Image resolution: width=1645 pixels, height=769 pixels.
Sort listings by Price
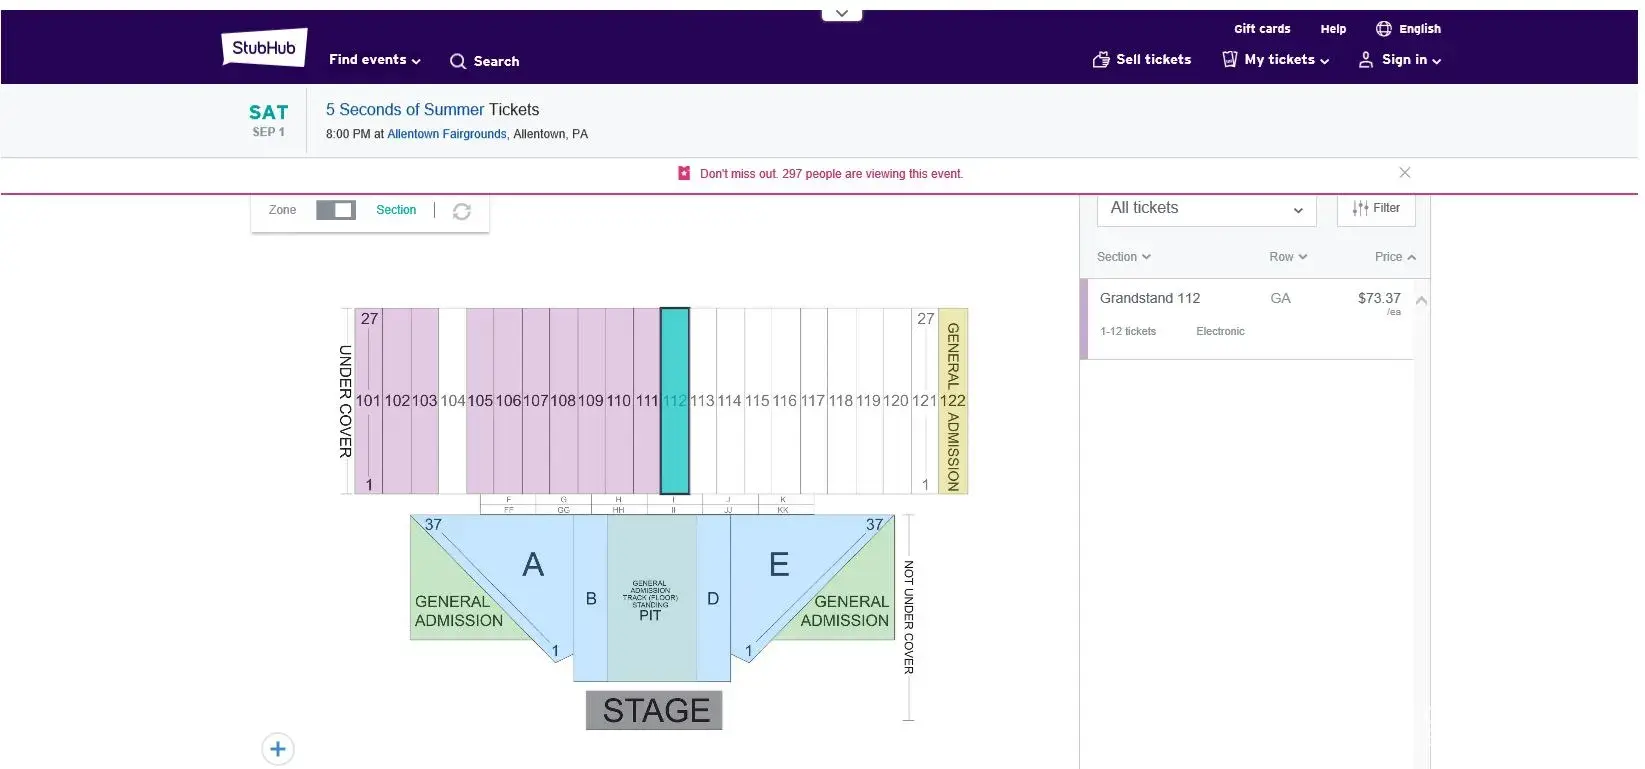point(1394,257)
